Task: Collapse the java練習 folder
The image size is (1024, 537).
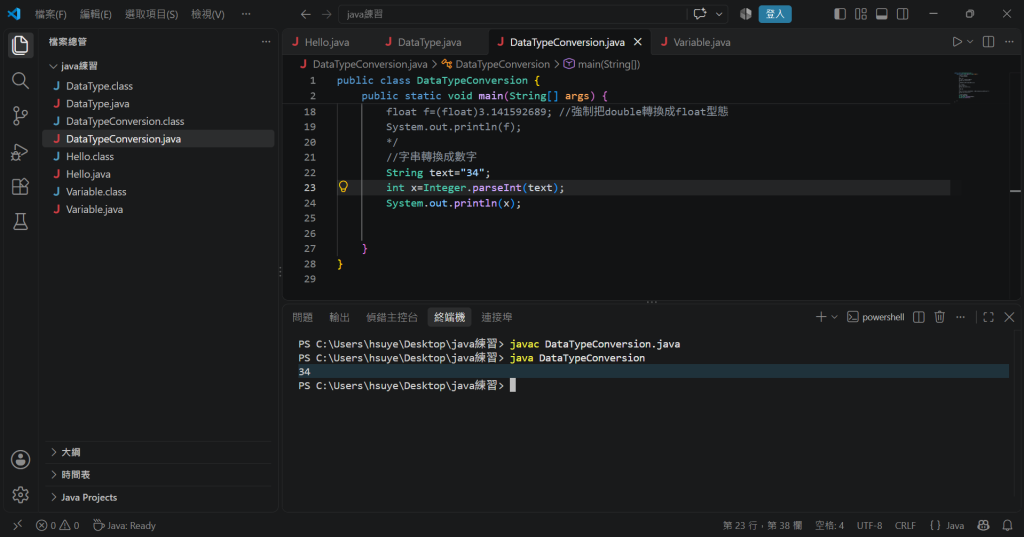Action: (159, 66)
